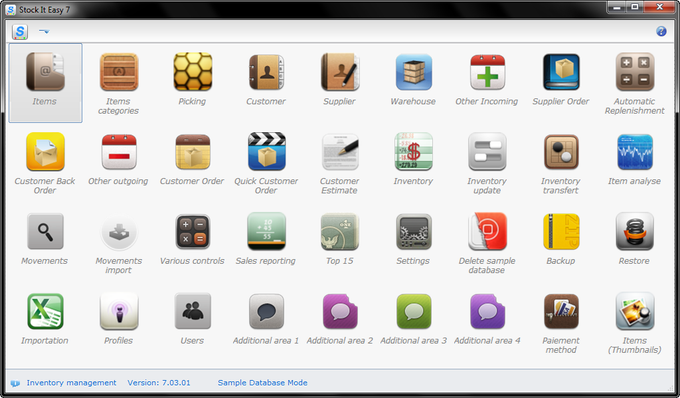Open Additional area 3
The image size is (680, 398).
tap(414, 311)
